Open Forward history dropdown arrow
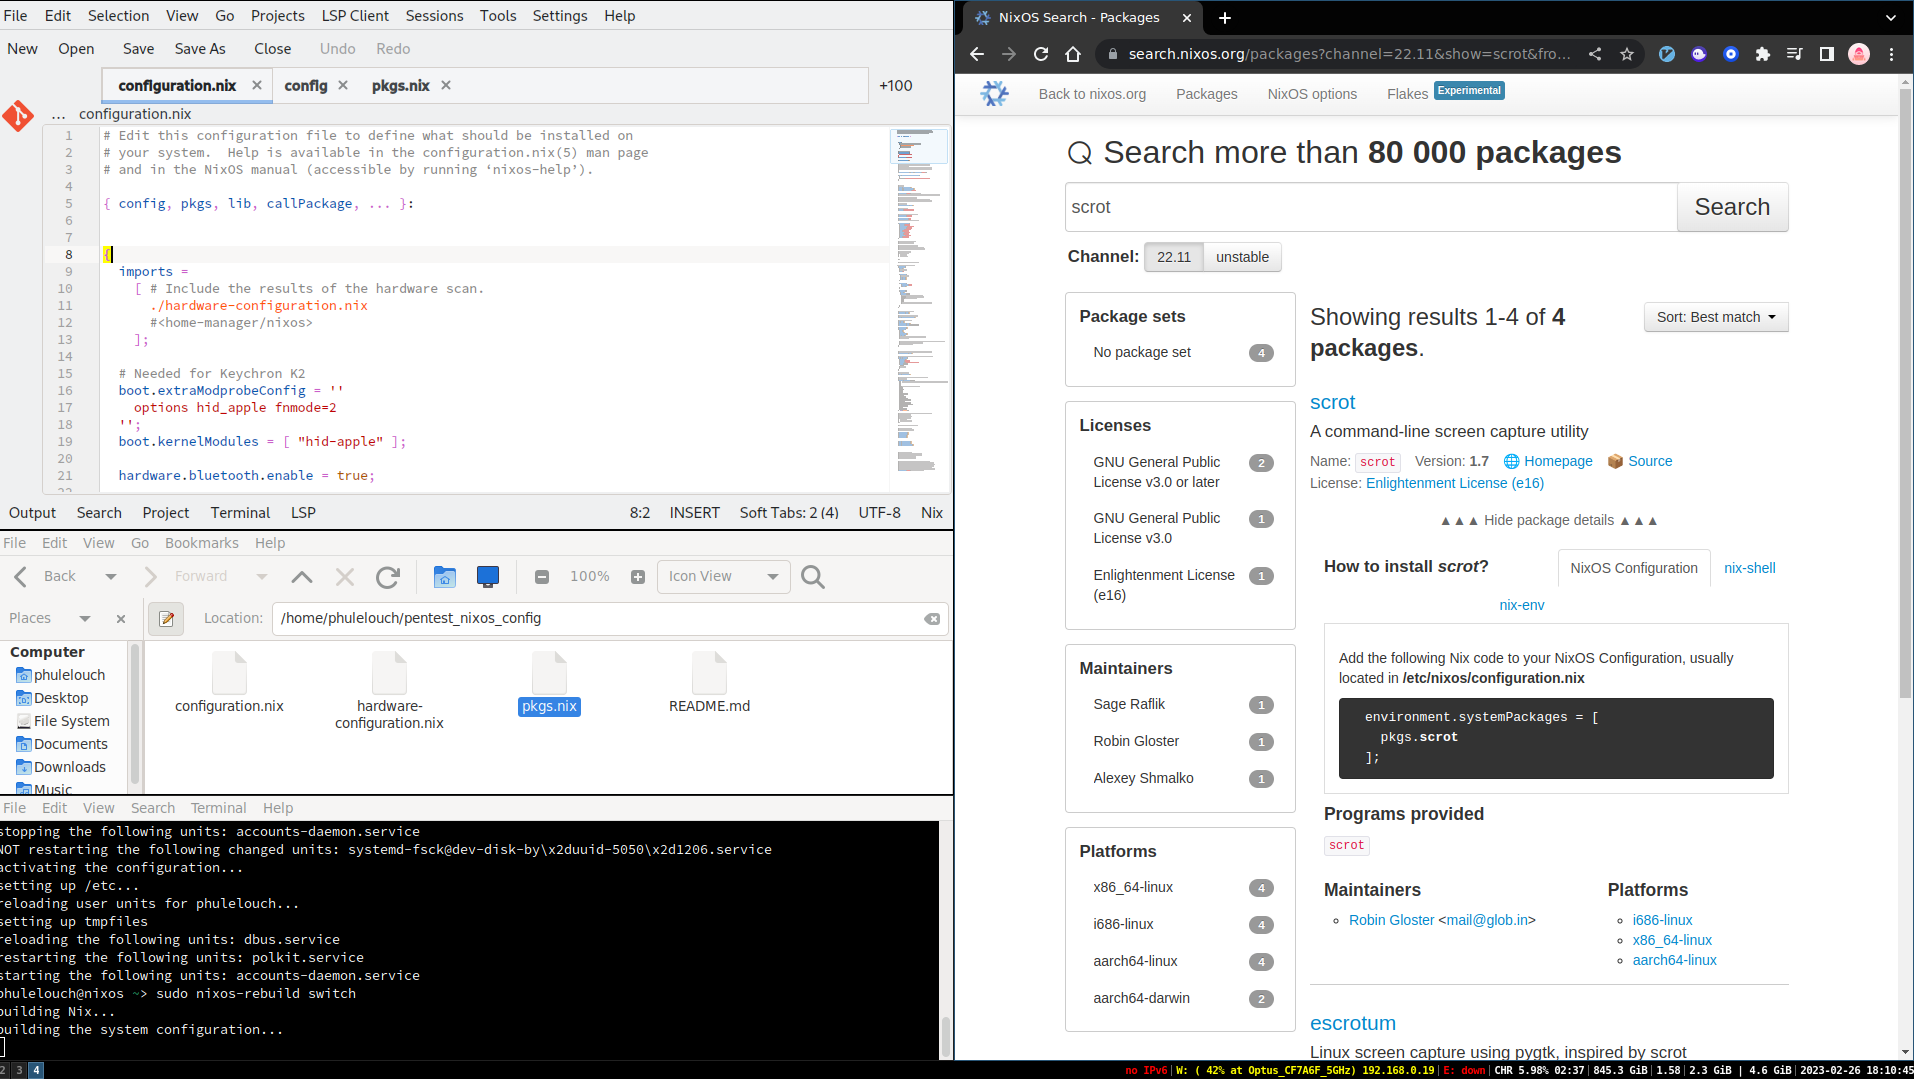This screenshot has width=1914, height=1079. tap(262, 576)
